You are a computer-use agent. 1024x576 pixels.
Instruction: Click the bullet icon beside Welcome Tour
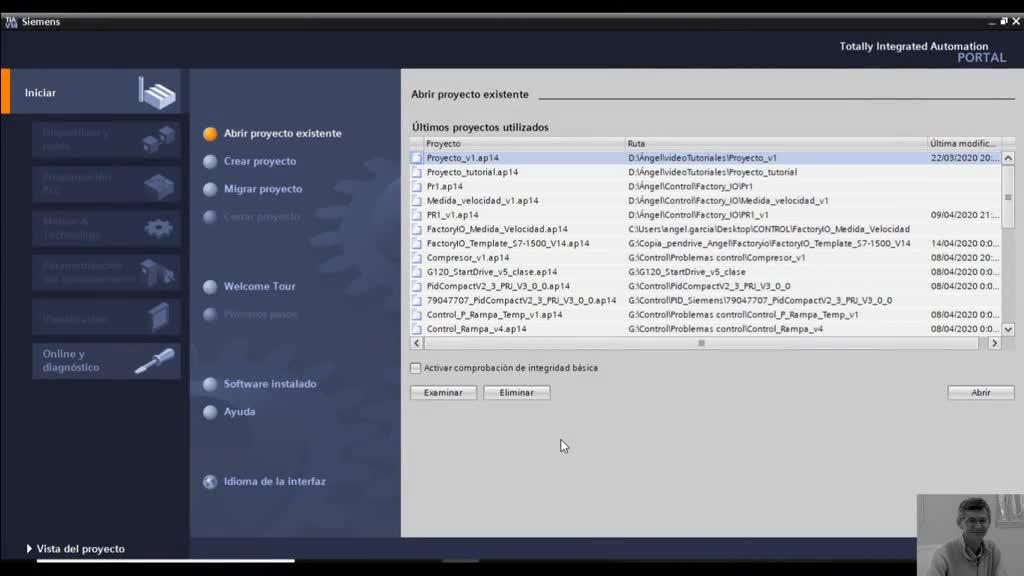point(210,287)
